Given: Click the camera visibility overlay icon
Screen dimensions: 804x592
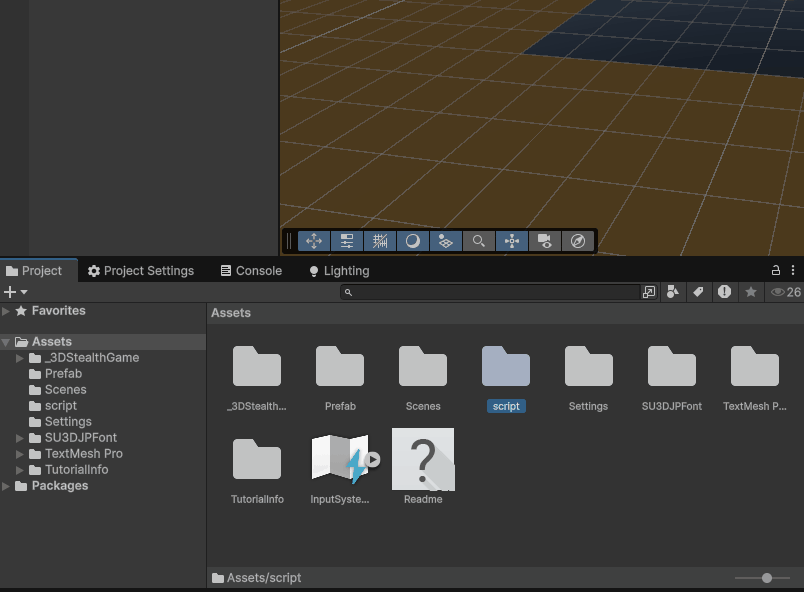Looking at the screenshot, I should click(544, 241).
